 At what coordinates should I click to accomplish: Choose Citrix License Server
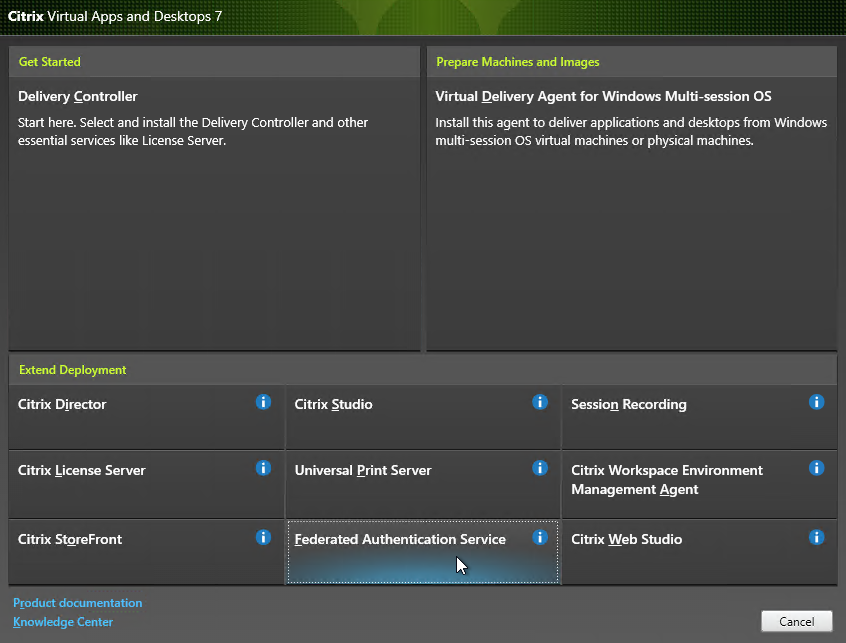pos(146,484)
